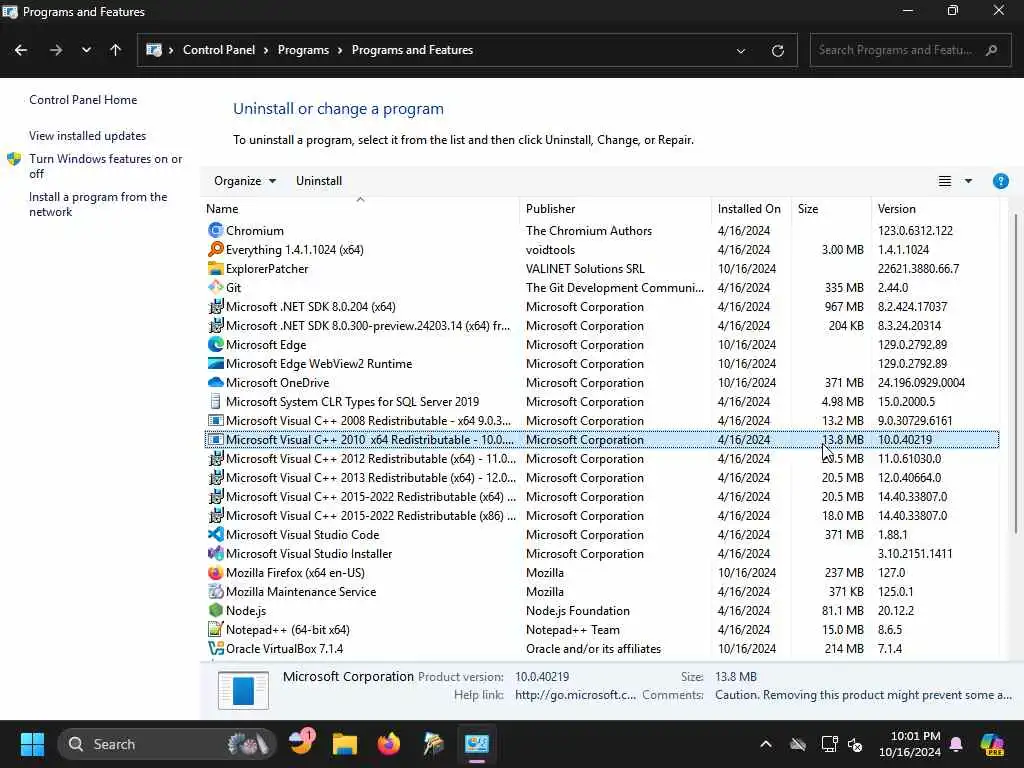Go up one level with up arrow
The height and width of the screenshot is (768, 1024).
coord(116,50)
